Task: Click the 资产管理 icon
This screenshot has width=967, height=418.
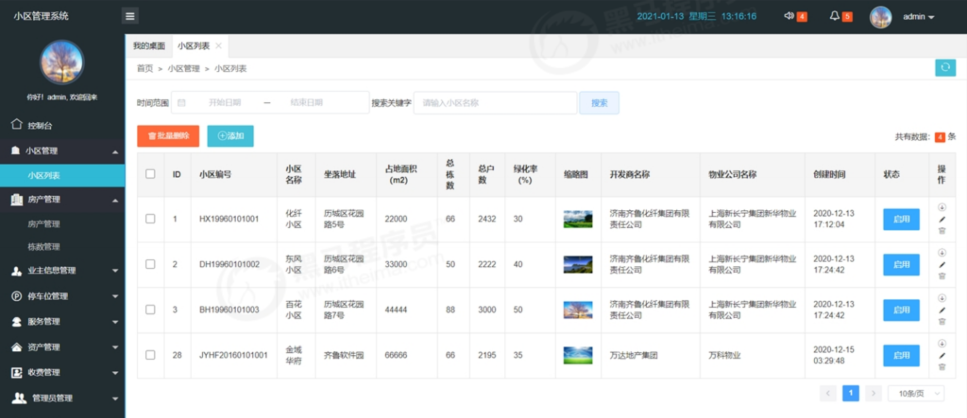Action: point(17,347)
